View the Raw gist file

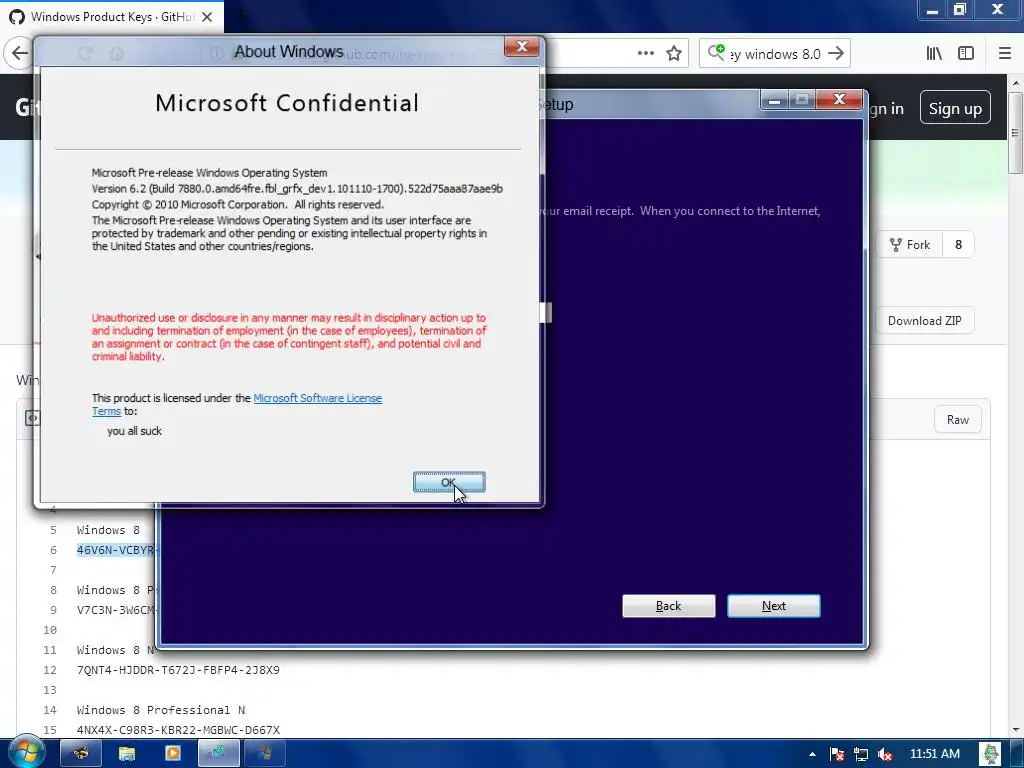957,420
